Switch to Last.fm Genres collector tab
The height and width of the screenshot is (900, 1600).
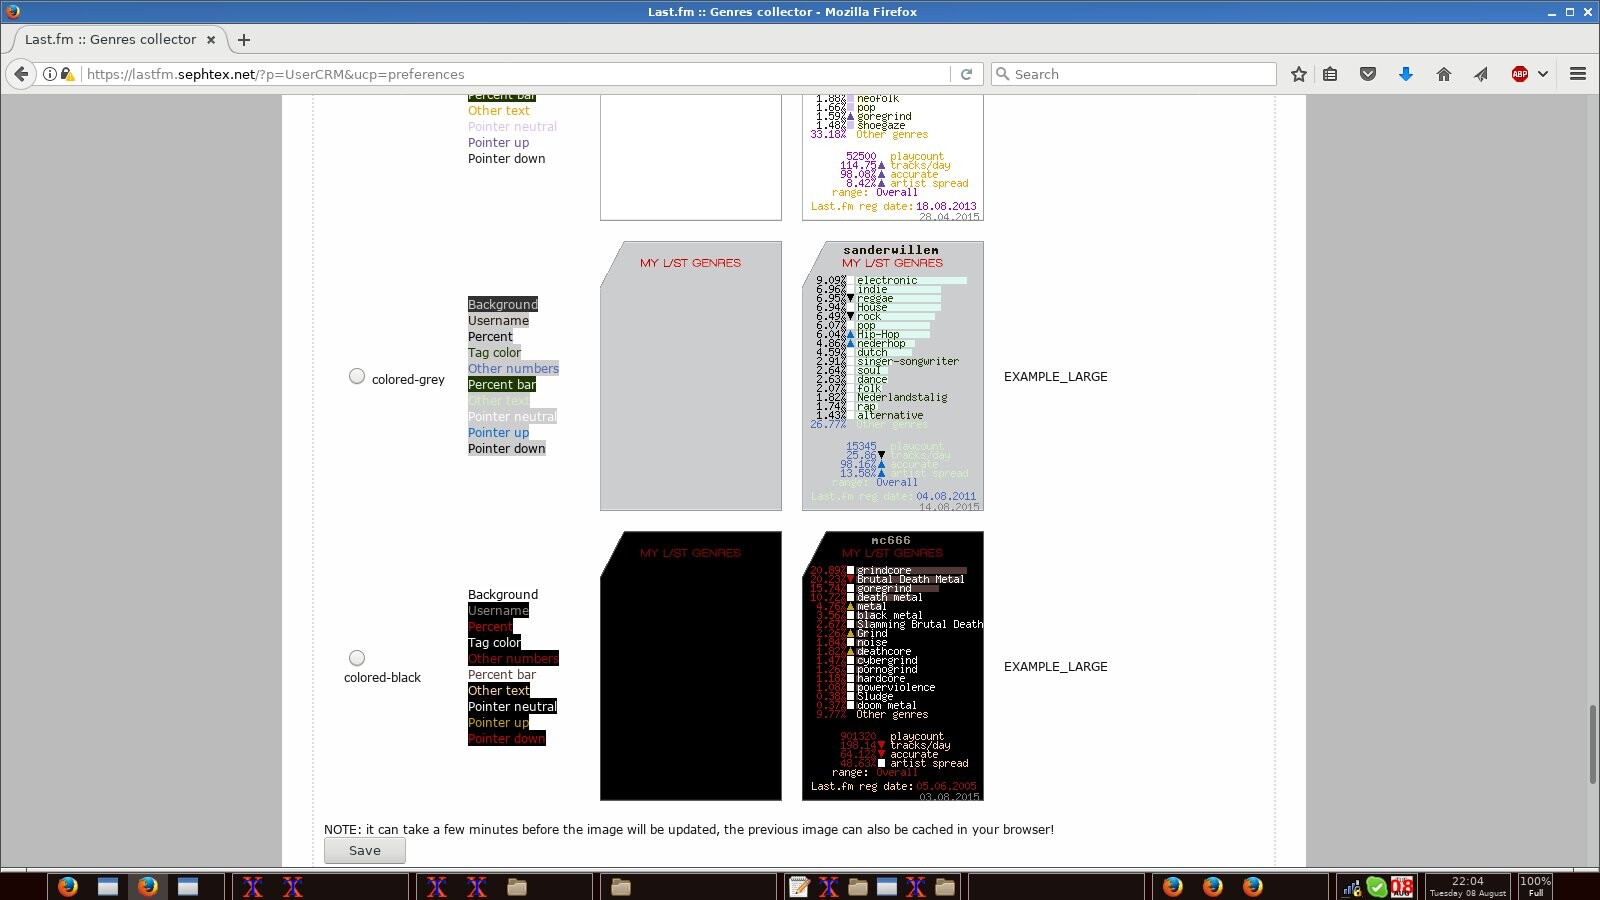tap(110, 40)
